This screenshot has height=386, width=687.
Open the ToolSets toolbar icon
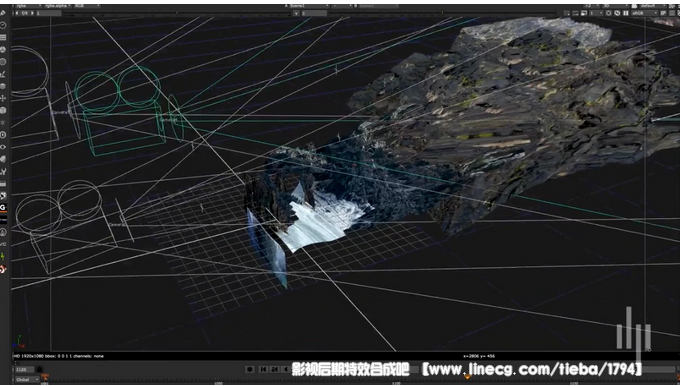pyautogui.click(x=3, y=171)
